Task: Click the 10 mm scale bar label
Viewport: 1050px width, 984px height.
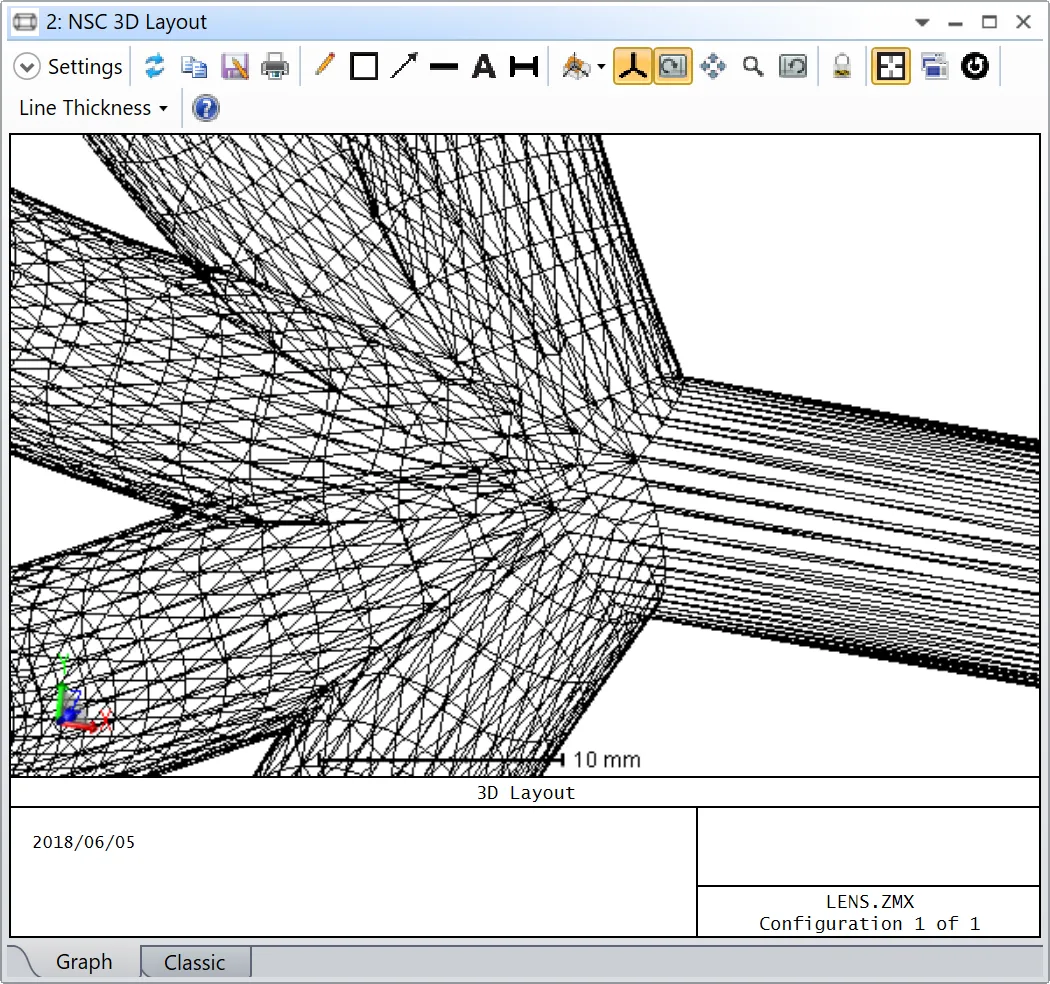Action: (607, 760)
